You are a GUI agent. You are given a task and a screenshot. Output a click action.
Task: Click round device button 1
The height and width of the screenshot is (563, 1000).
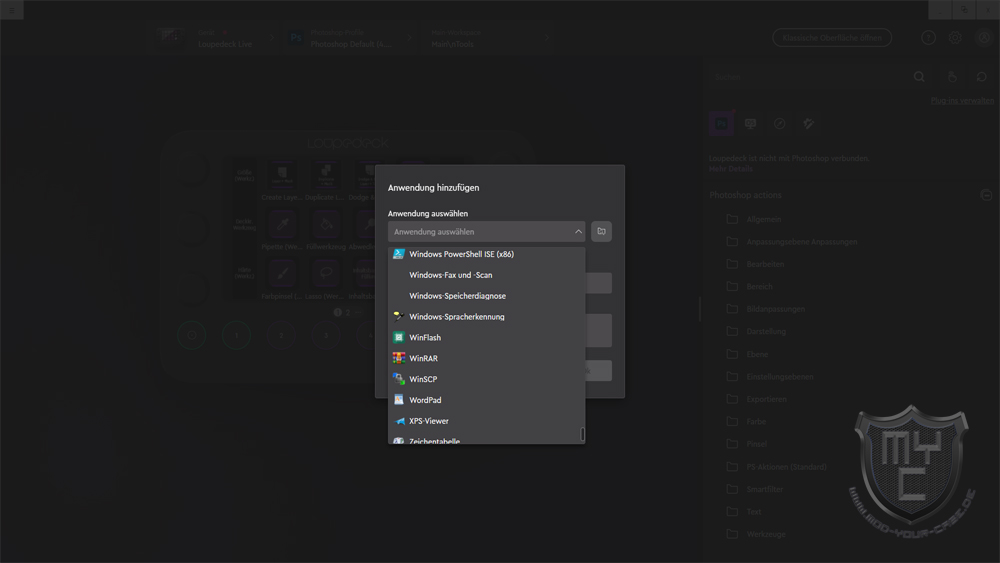point(236,335)
